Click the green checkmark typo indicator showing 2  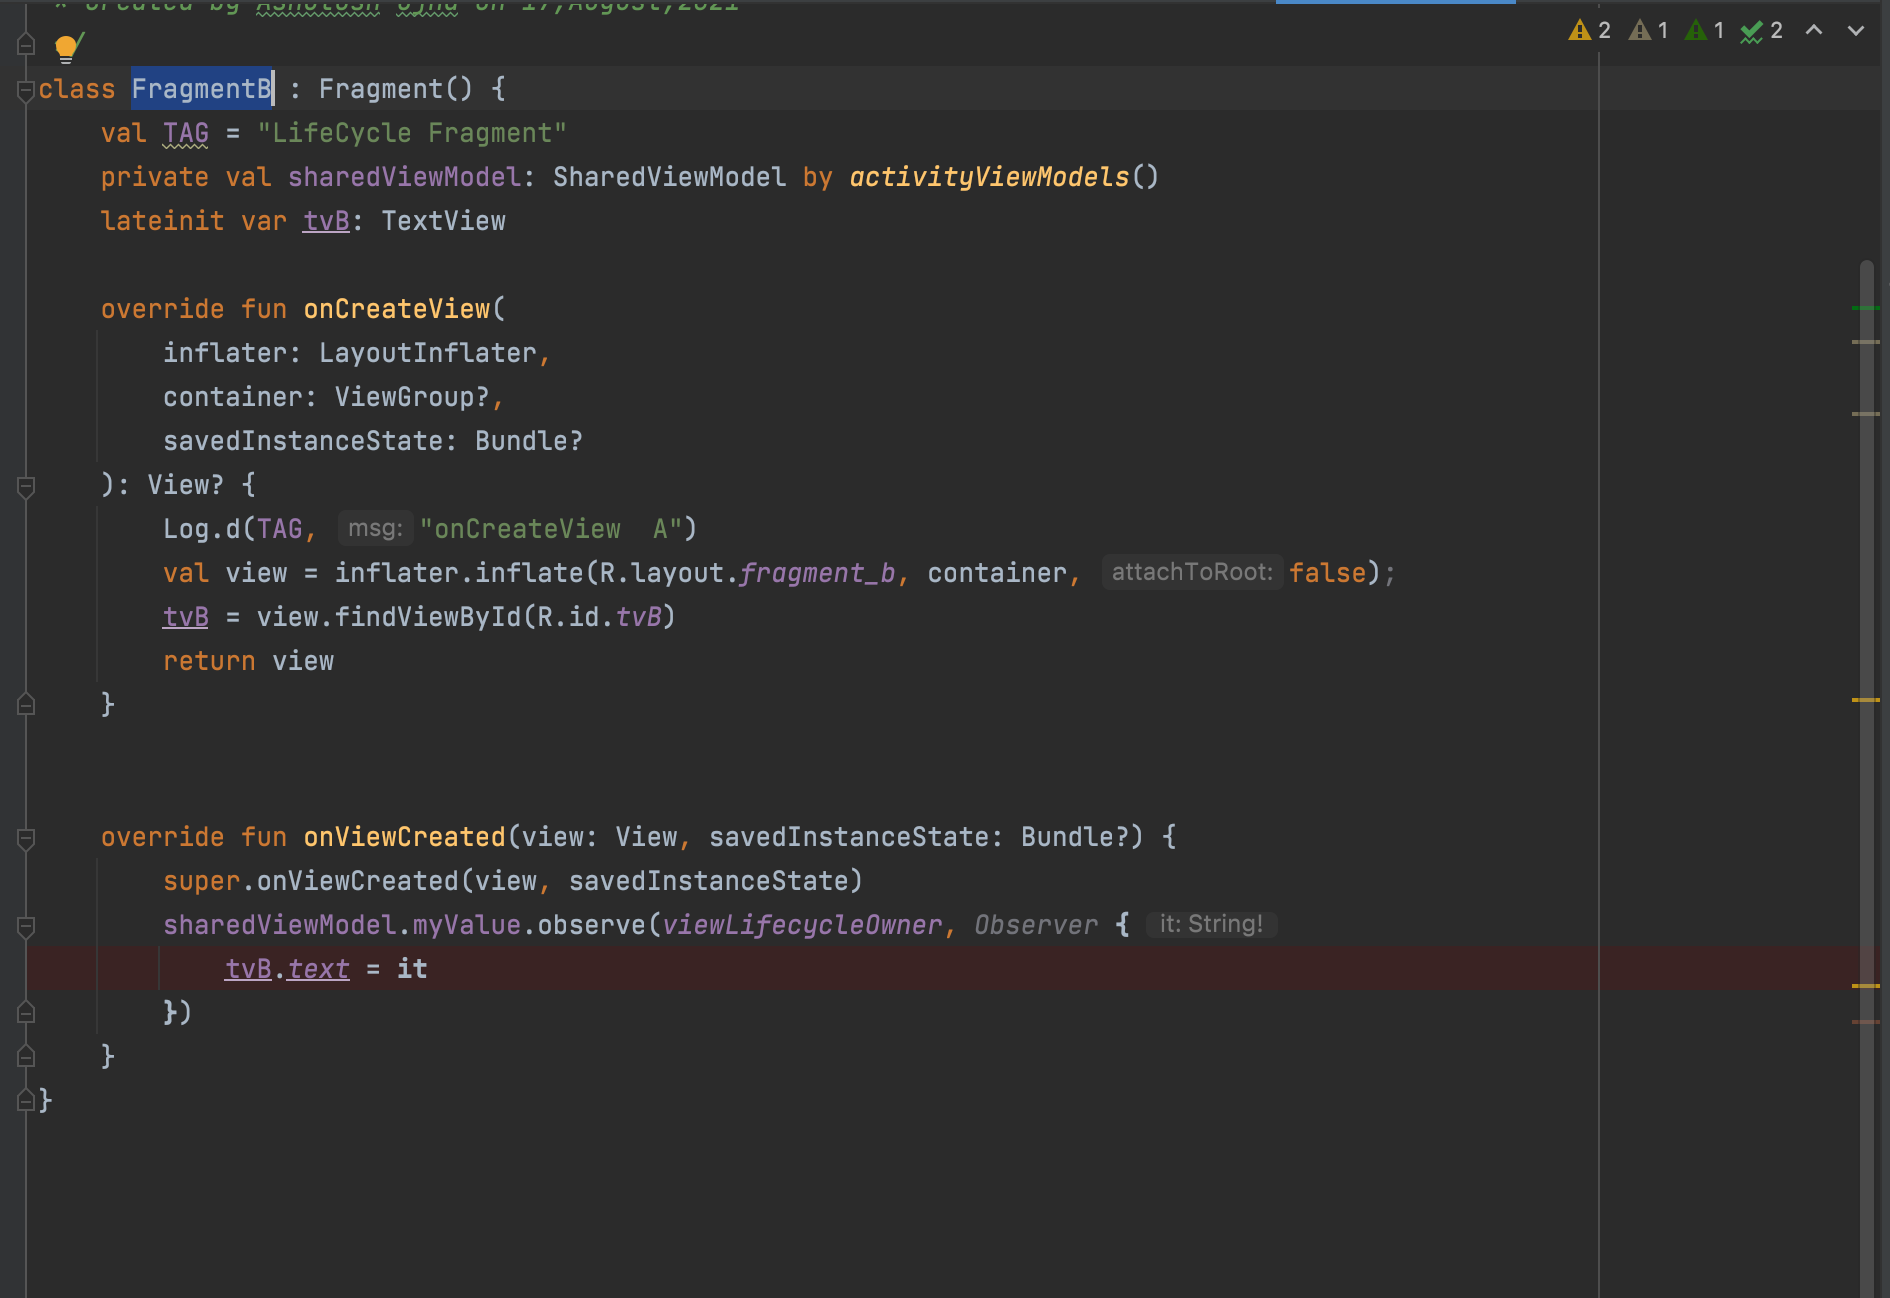[1762, 30]
